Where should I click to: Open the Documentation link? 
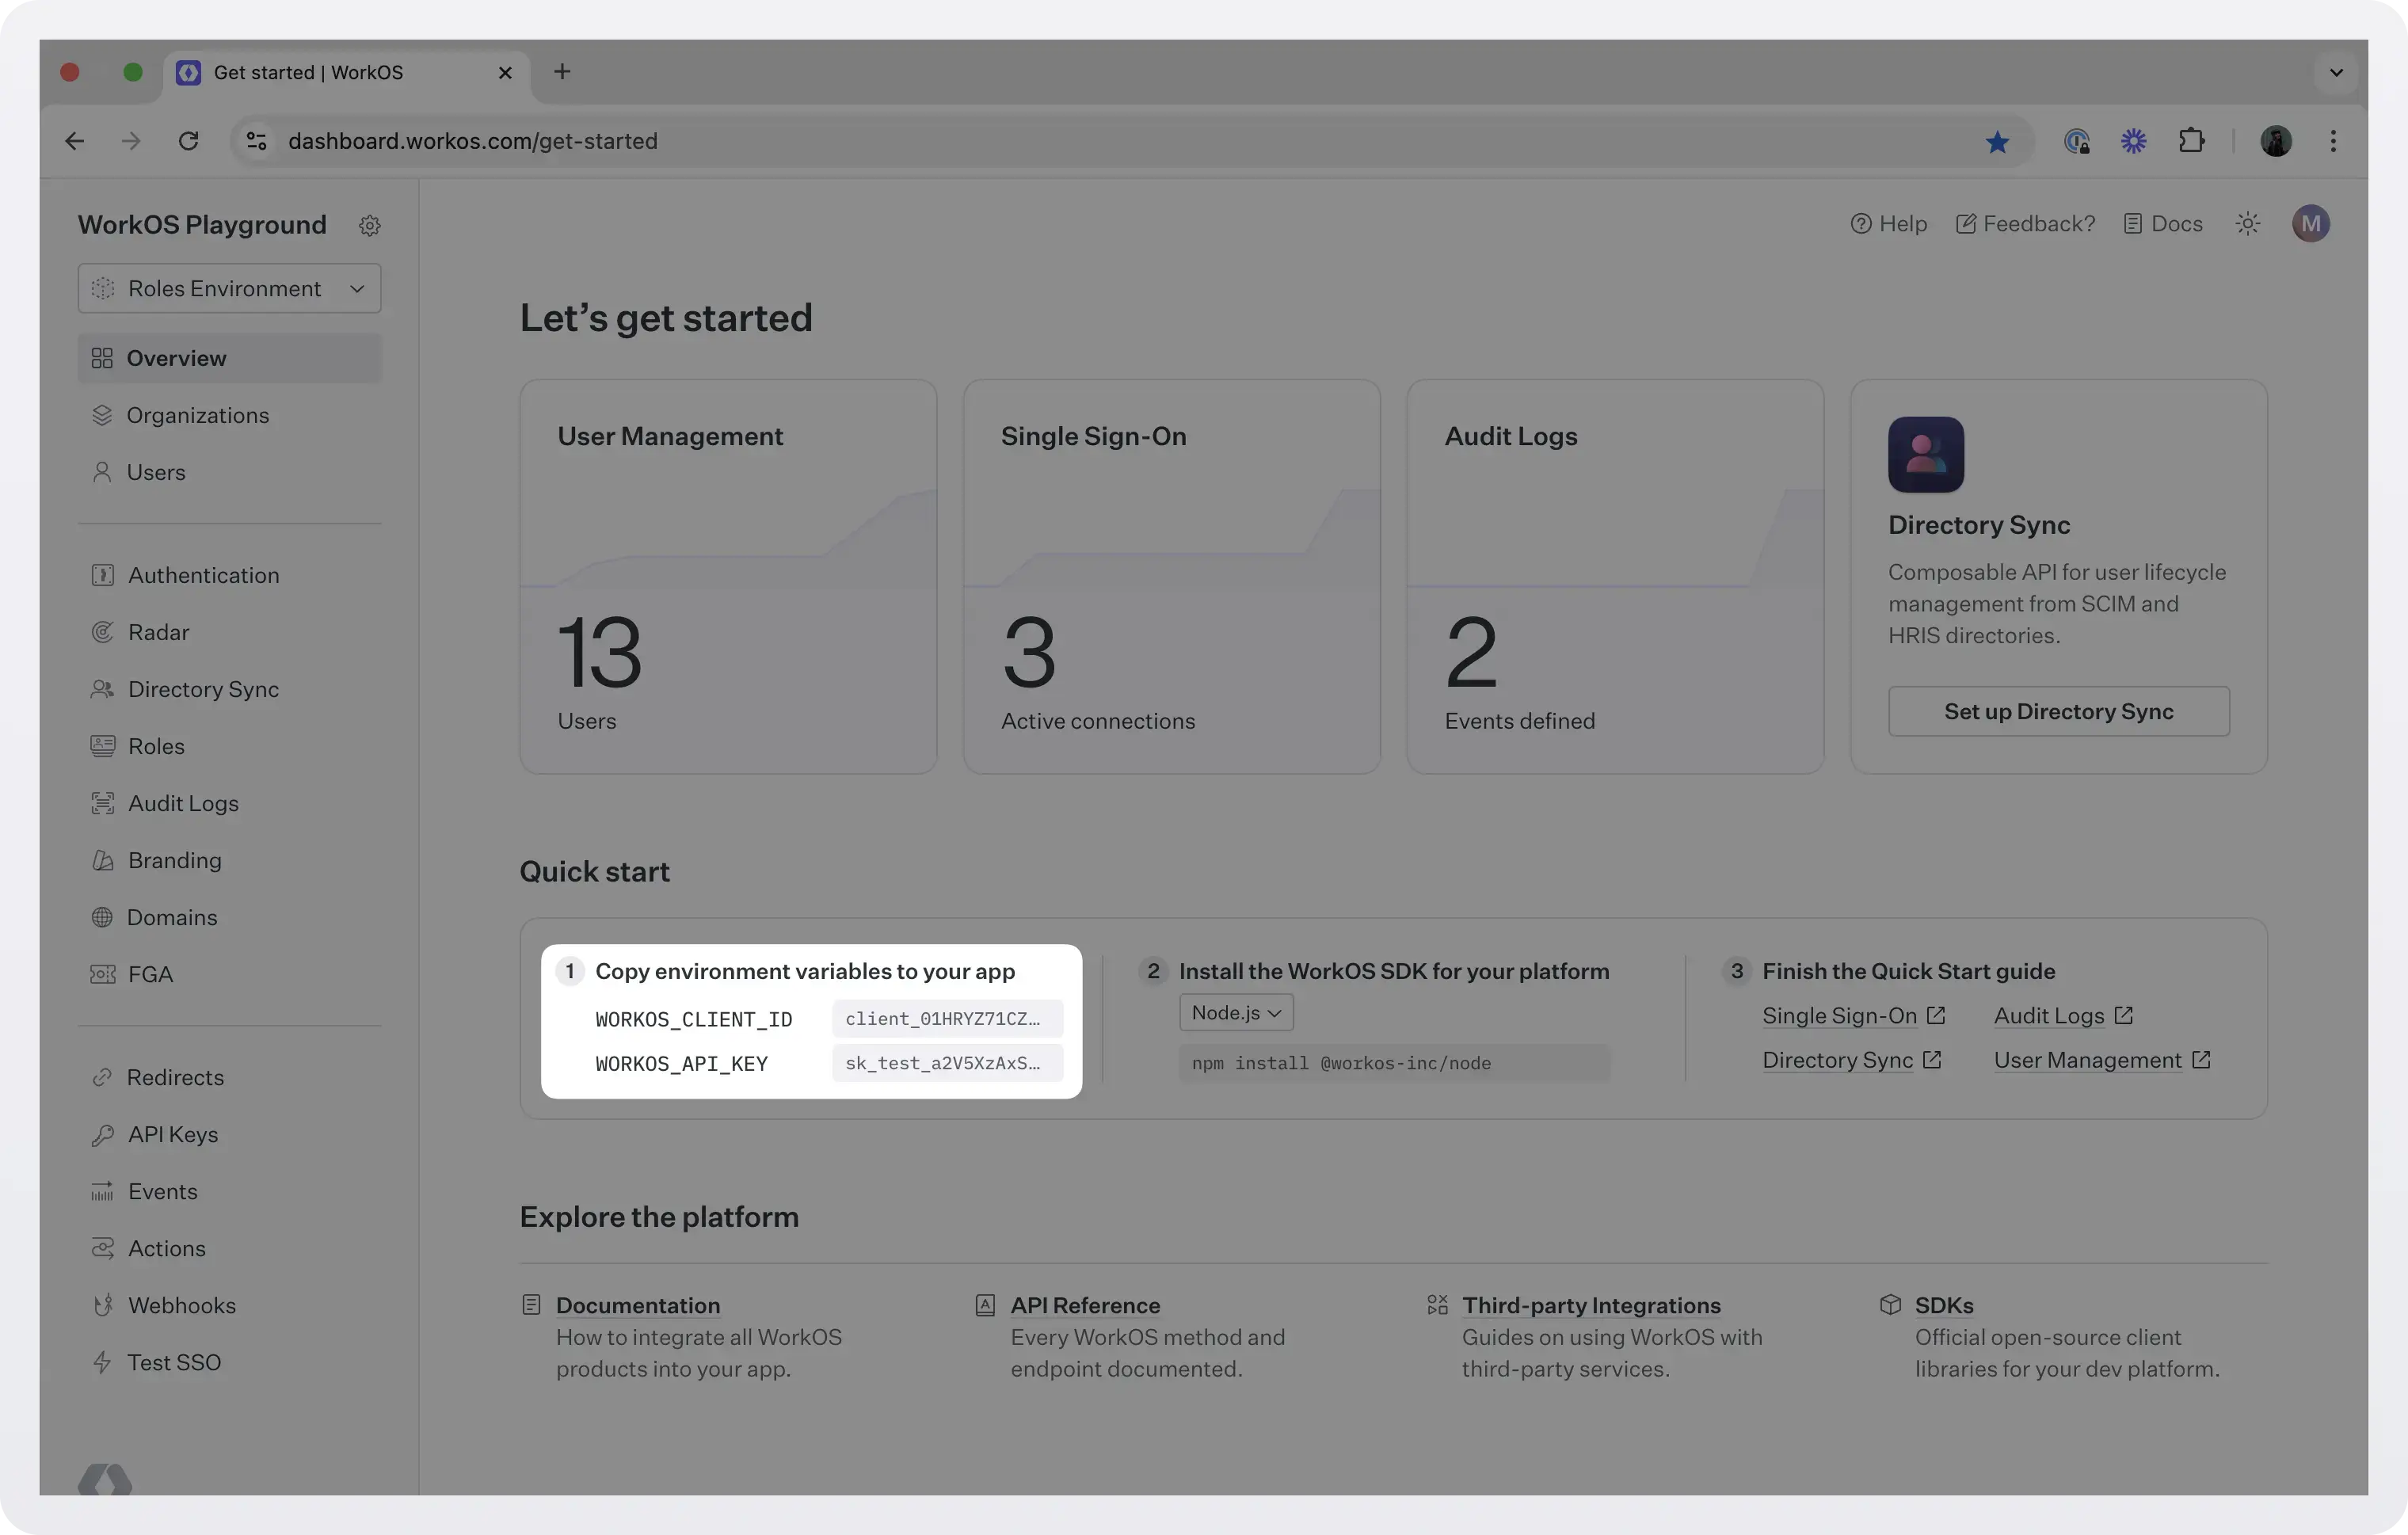point(637,1305)
